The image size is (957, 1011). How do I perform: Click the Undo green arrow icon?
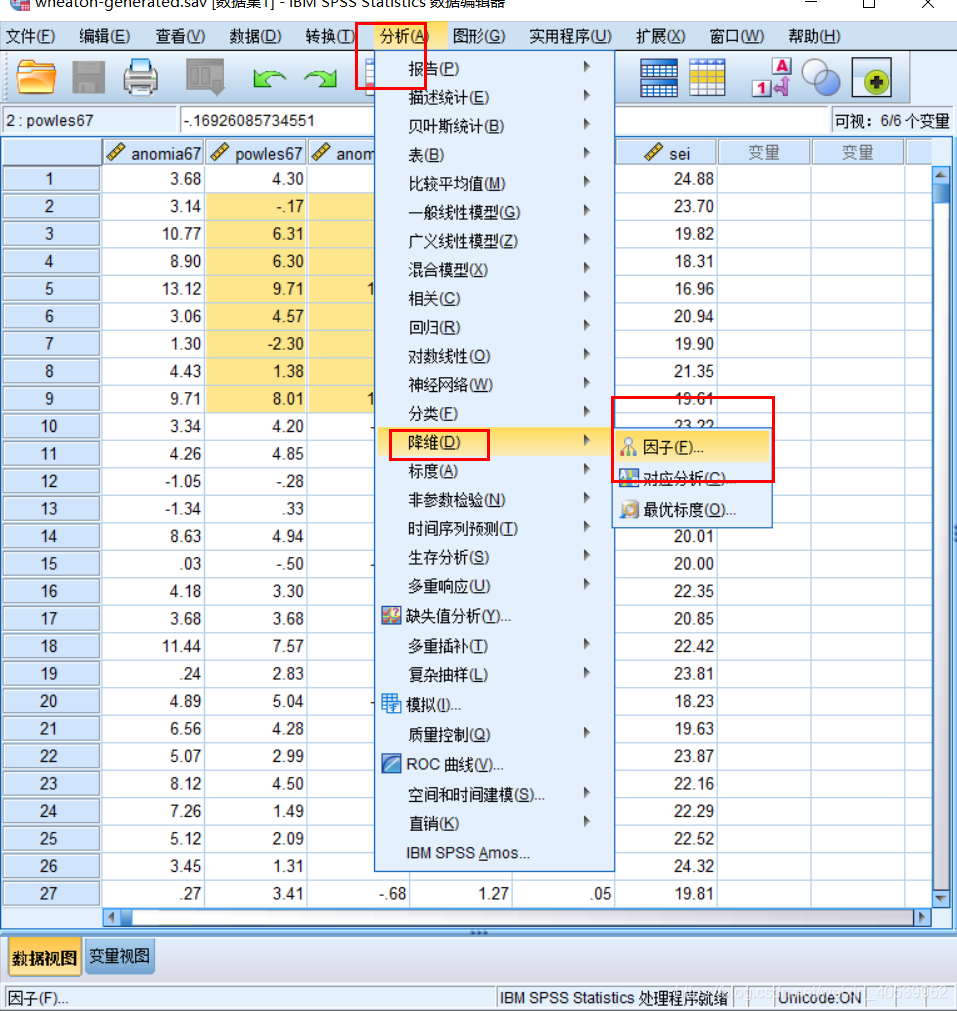click(x=269, y=79)
